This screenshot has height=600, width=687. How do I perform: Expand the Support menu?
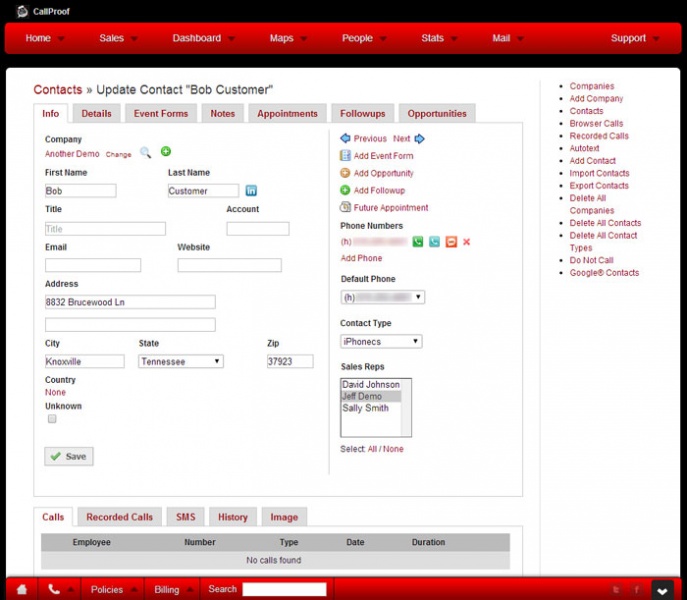click(635, 38)
